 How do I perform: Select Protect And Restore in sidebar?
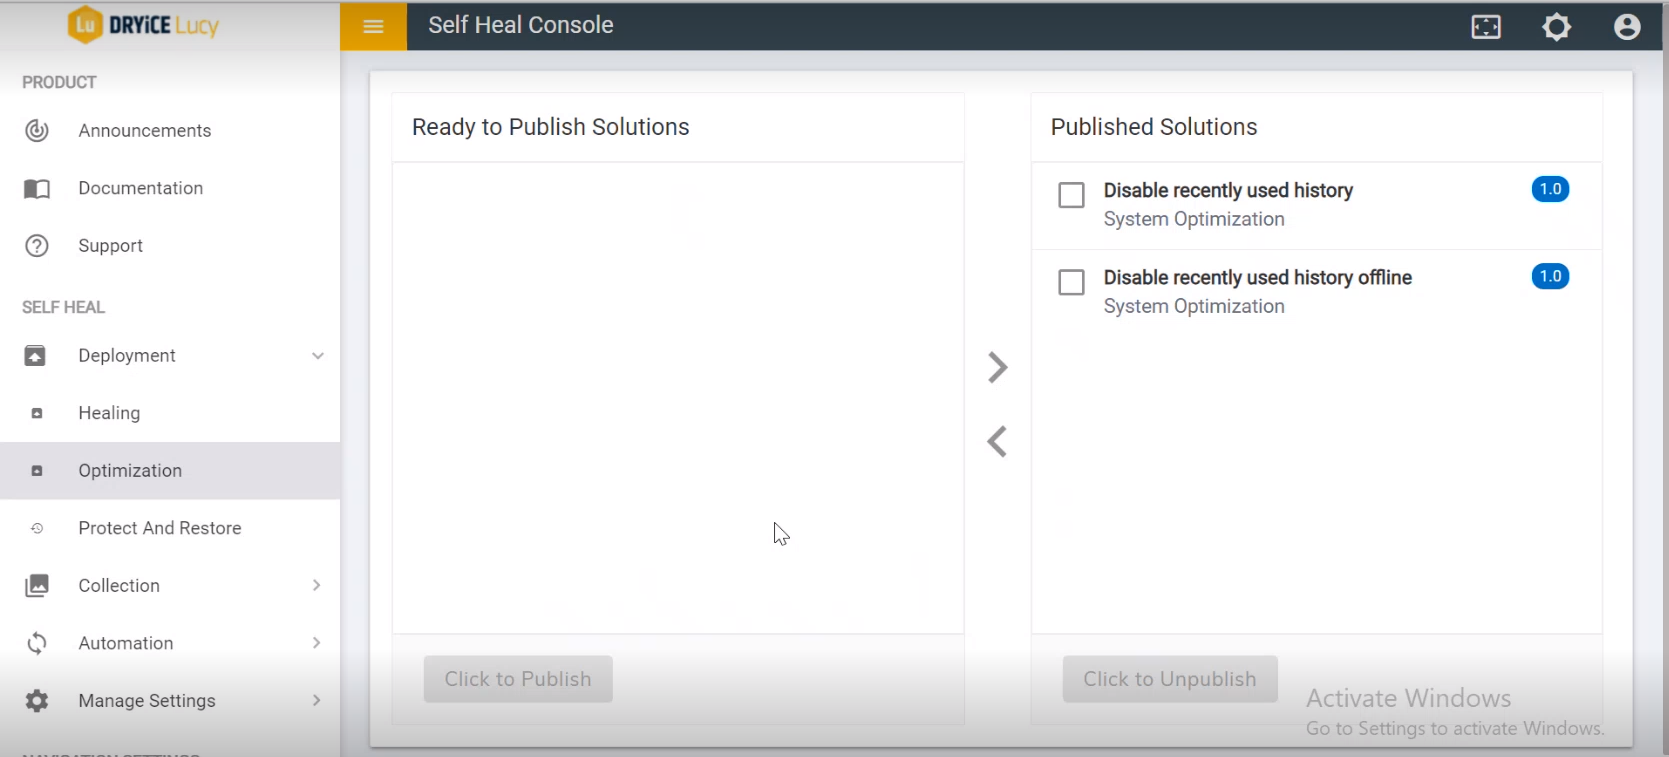(160, 528)
